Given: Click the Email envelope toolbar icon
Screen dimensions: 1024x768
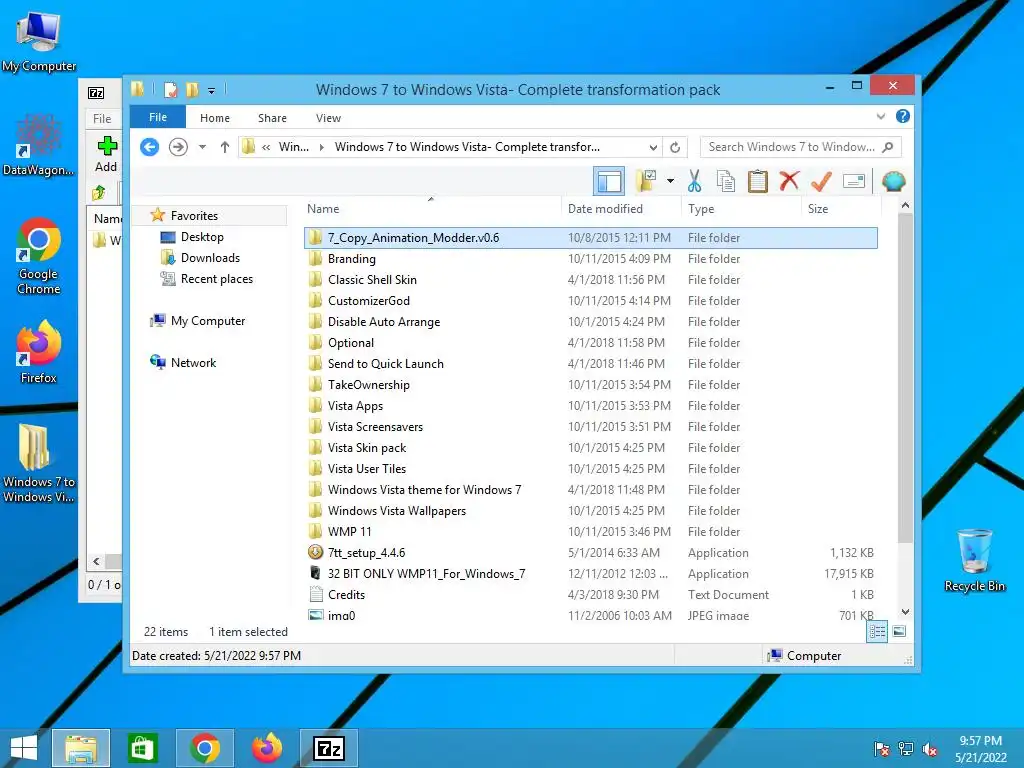Looking at the screenshot, I should pyautogui.click(x=854, y=181).
